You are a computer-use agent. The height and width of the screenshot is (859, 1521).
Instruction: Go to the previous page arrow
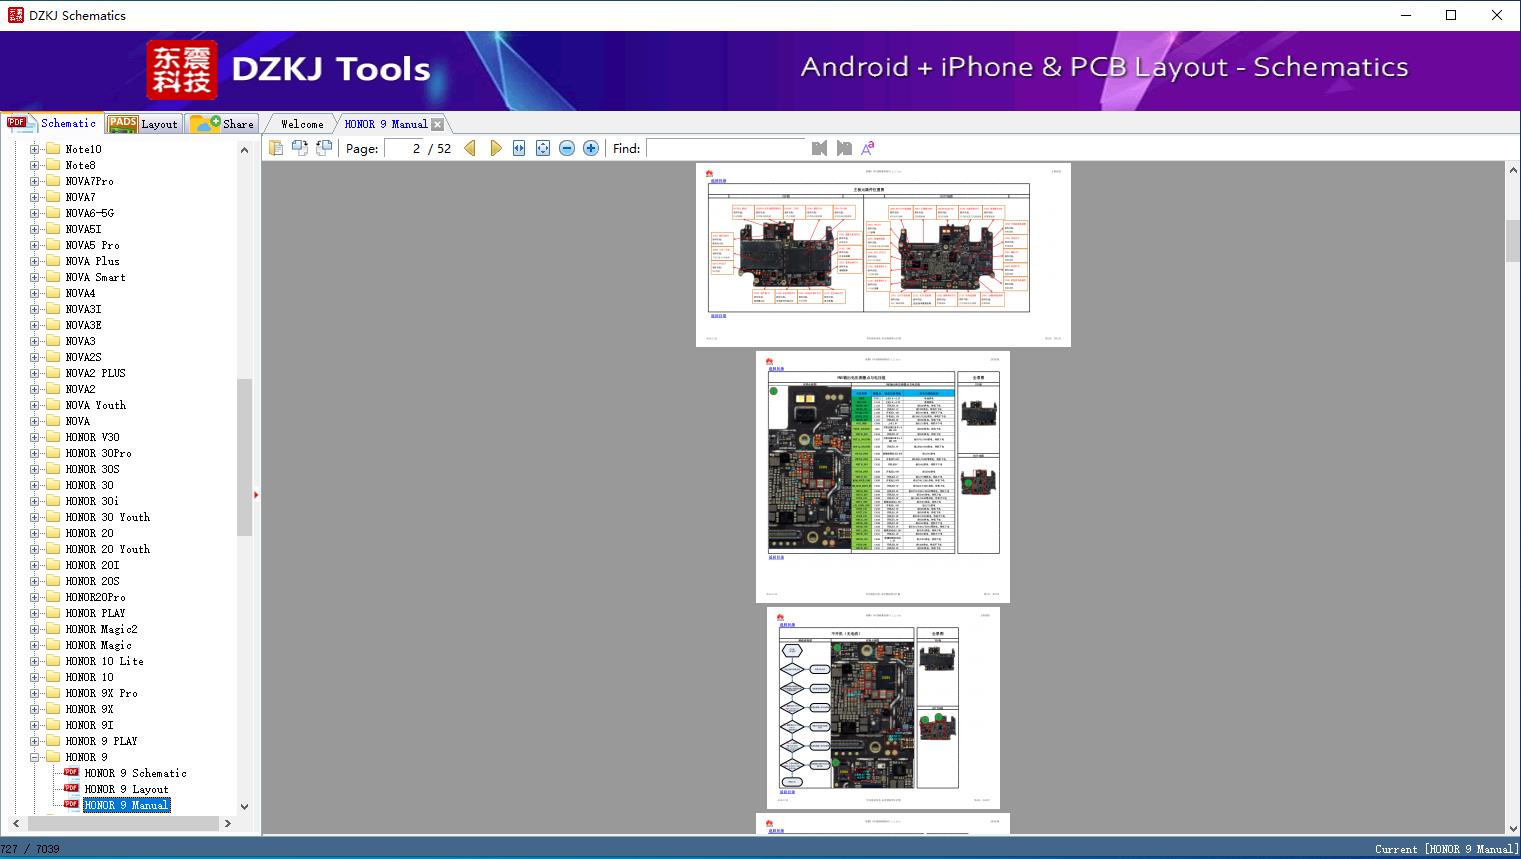tap(470, 148)
